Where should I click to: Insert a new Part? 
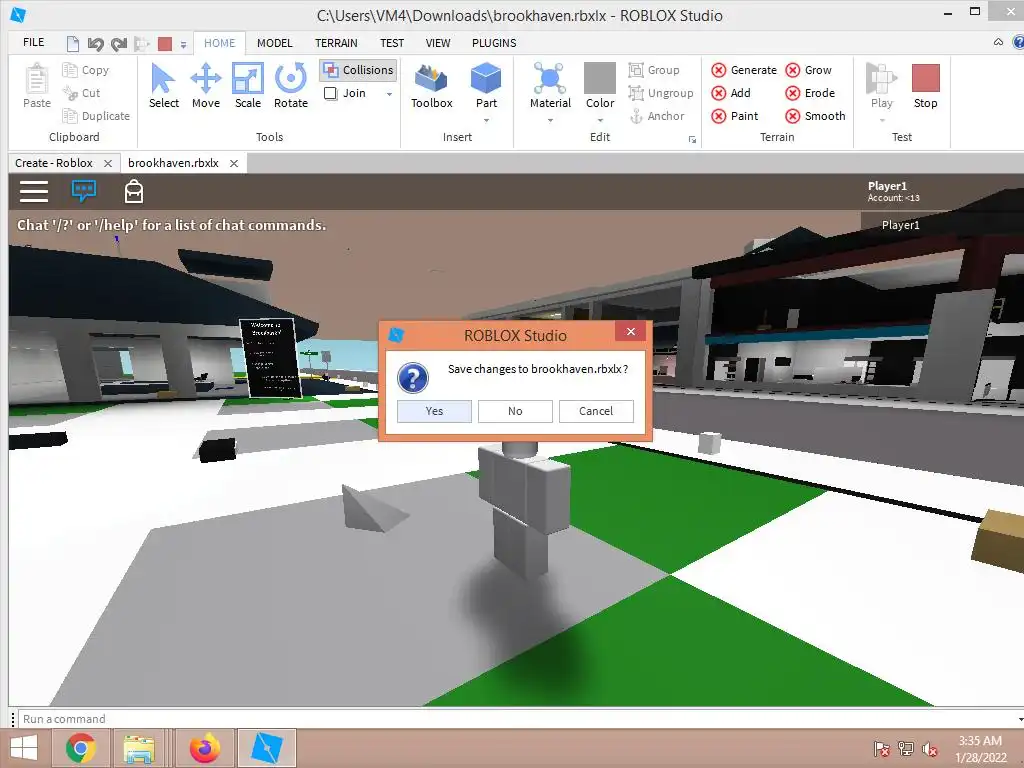486,86
